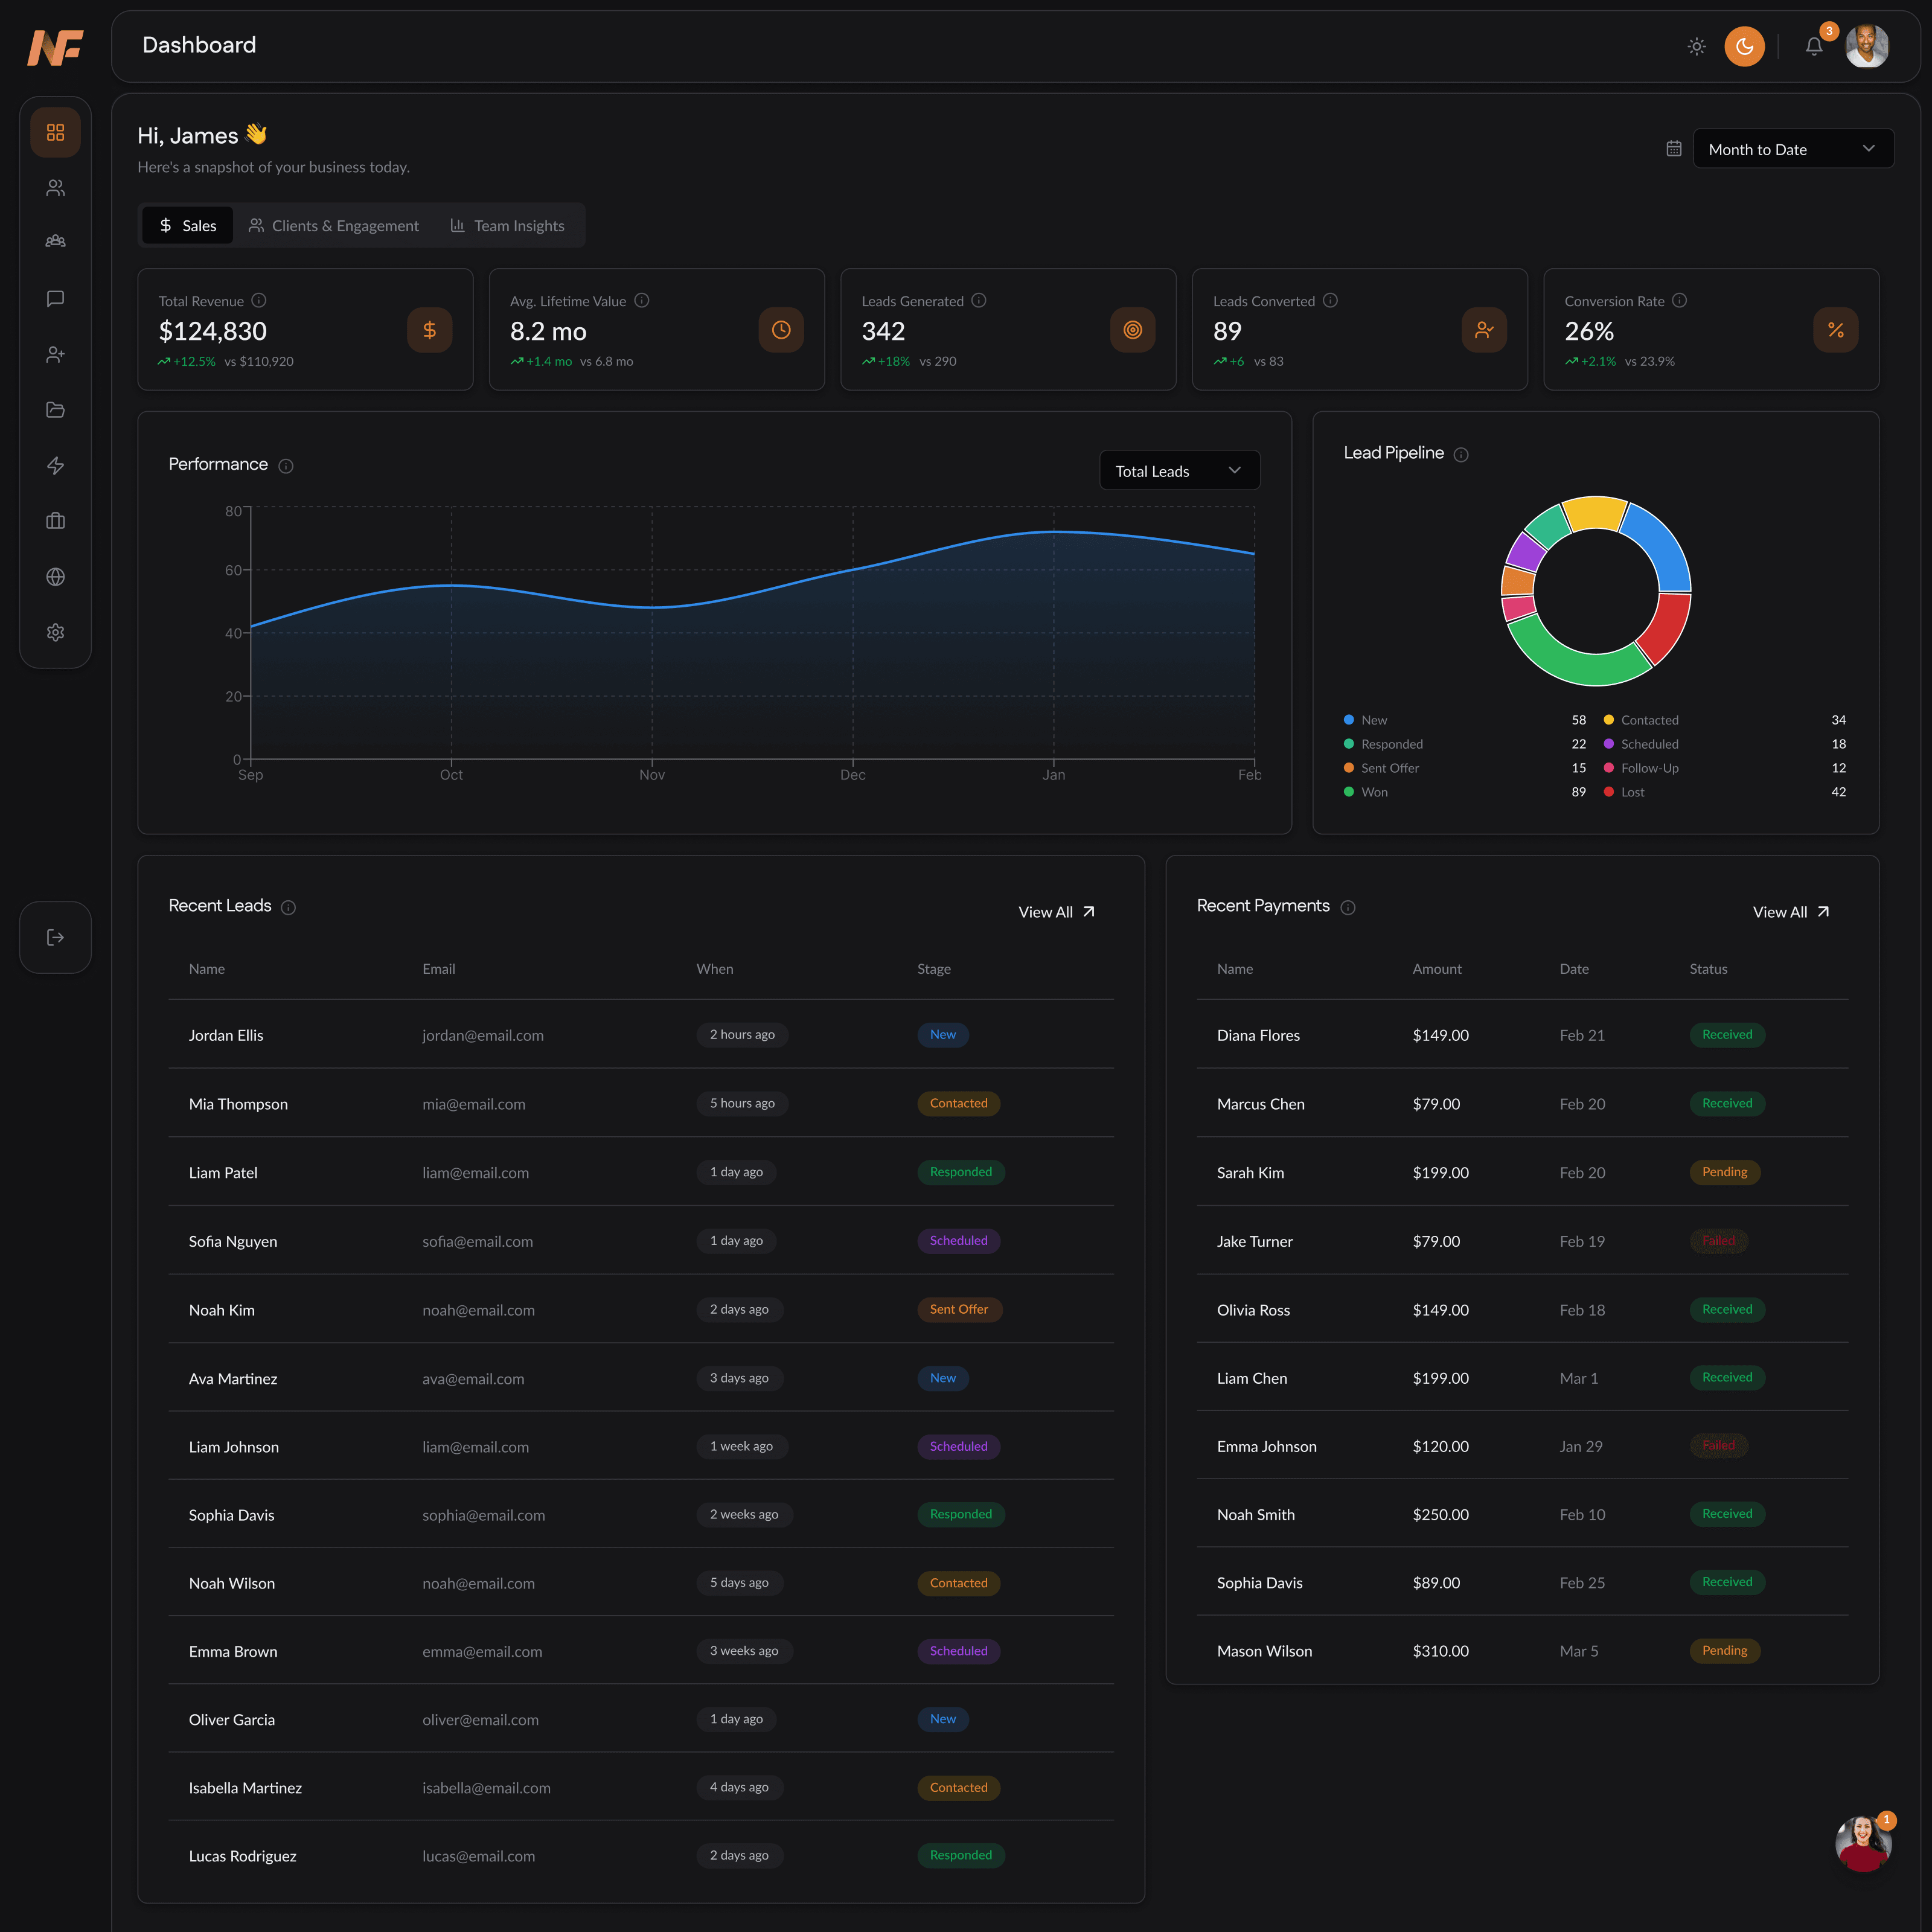
Task: Click View All in Recent Leads
Action: point(1056,912)
